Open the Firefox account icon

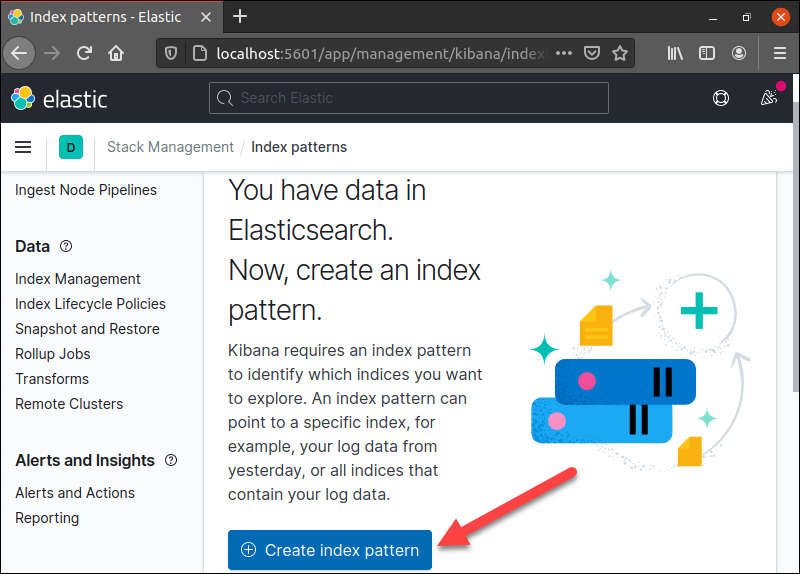739,53
